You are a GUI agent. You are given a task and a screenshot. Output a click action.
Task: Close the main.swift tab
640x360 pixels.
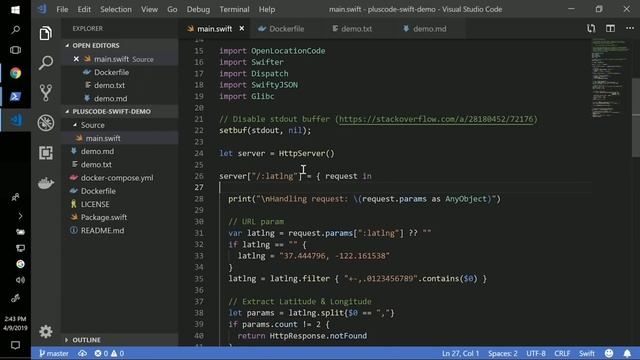[x=242, y=29]
